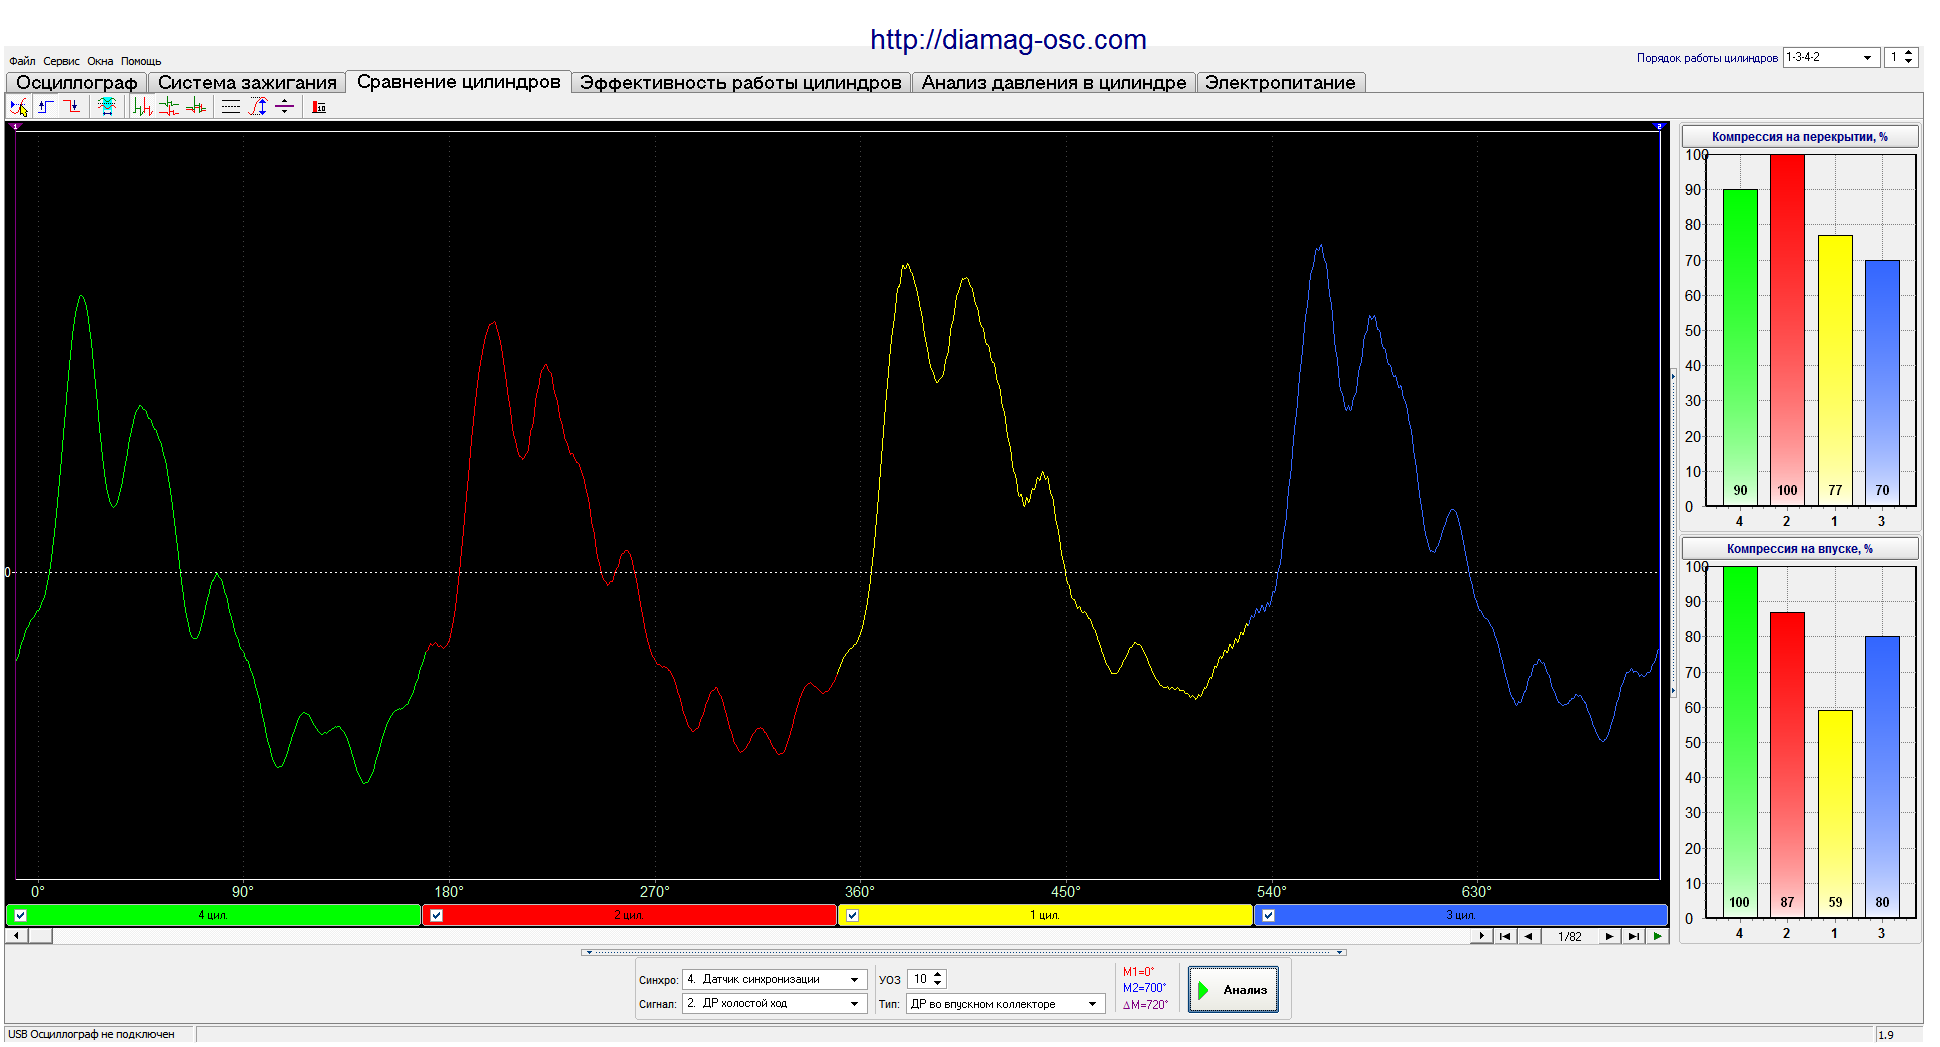Click the M1=0° marker readout
1940x1047 pixels.
coord(1138,972)
